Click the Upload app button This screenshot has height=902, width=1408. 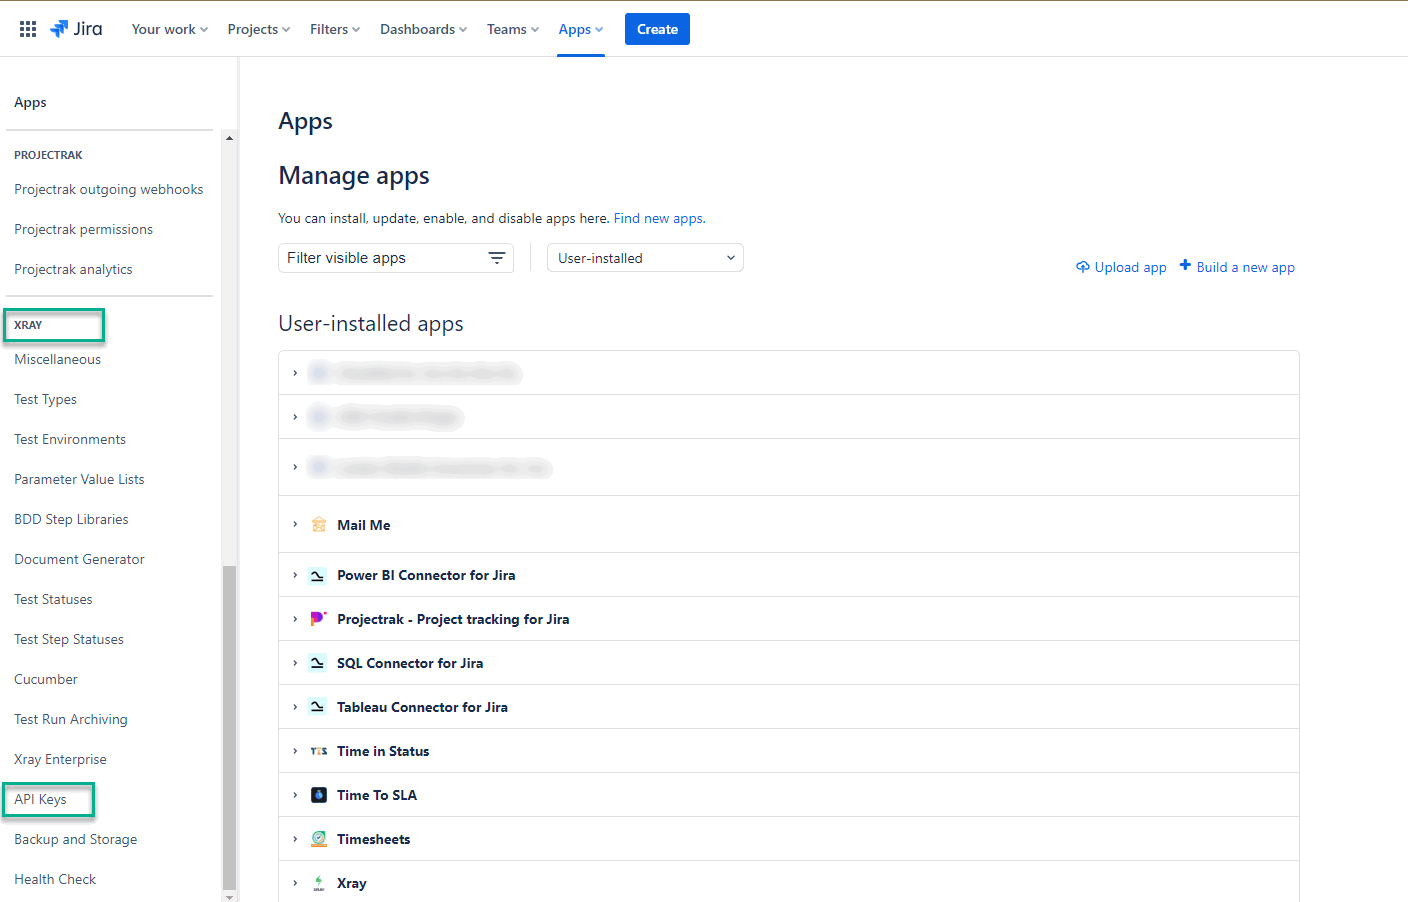1120,266
